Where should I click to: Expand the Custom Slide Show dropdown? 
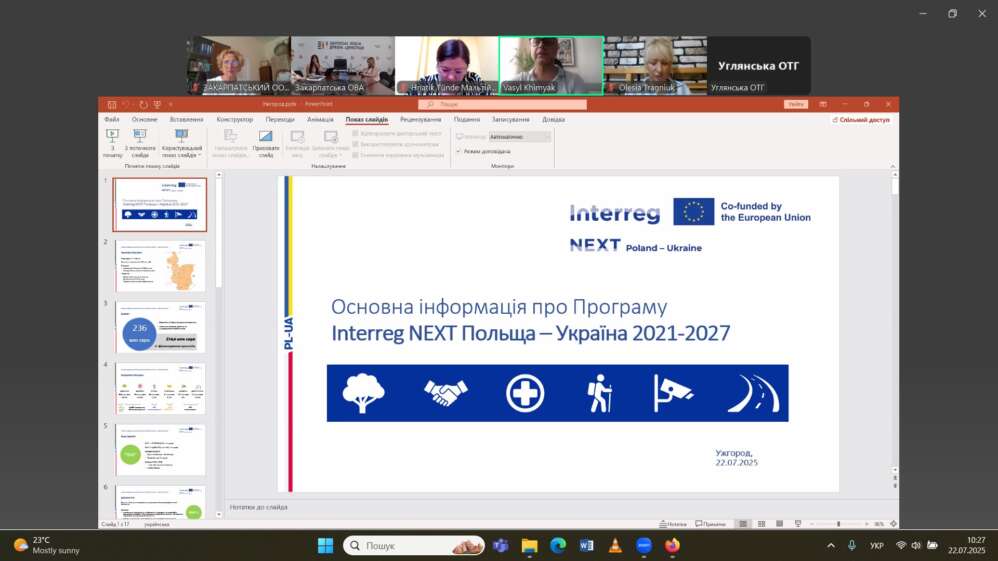coord(182,144)
